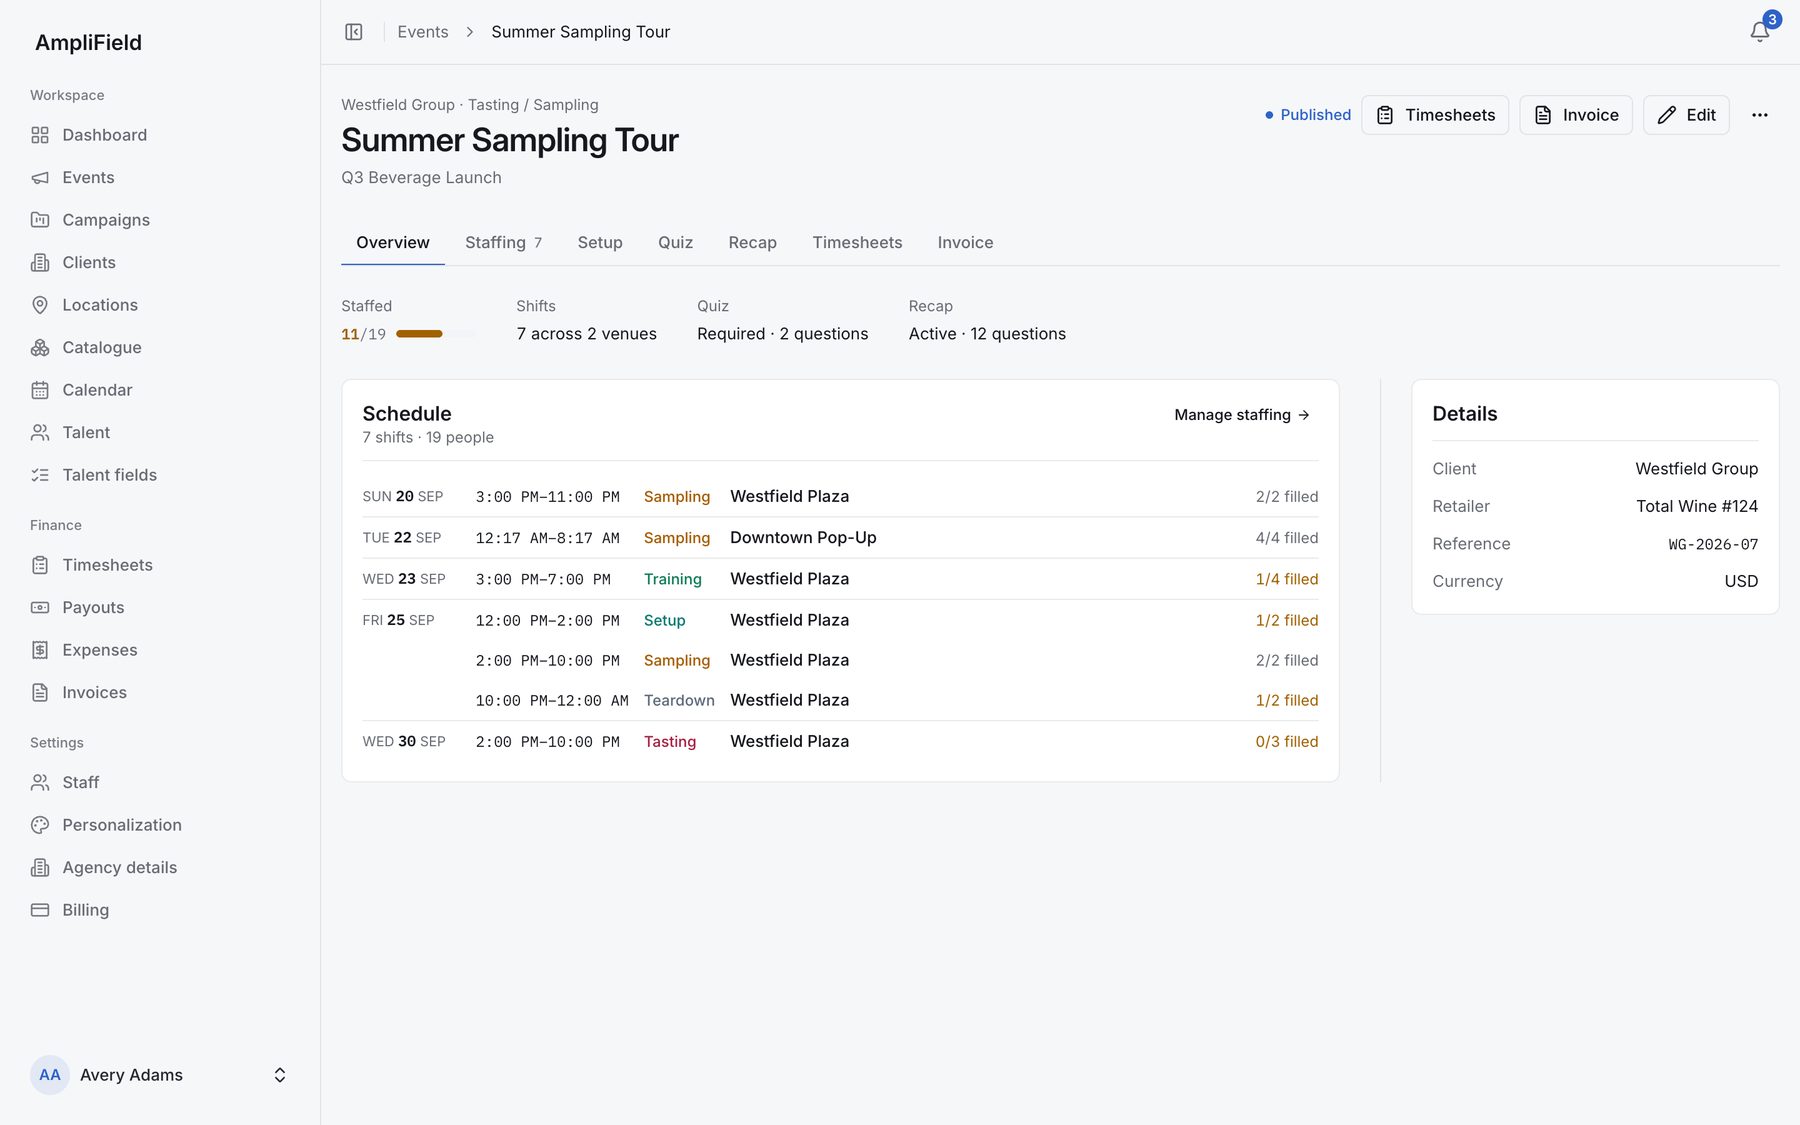The width and height of the screenshot is (1800, 1125).
Task: Click the WED 23 SEP Training shift
Action: [840, 579]
